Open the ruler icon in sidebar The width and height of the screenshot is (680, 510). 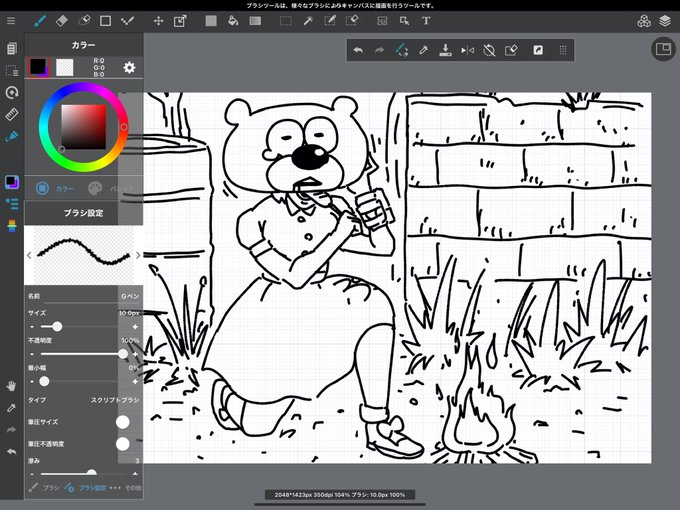pos(12,114)
